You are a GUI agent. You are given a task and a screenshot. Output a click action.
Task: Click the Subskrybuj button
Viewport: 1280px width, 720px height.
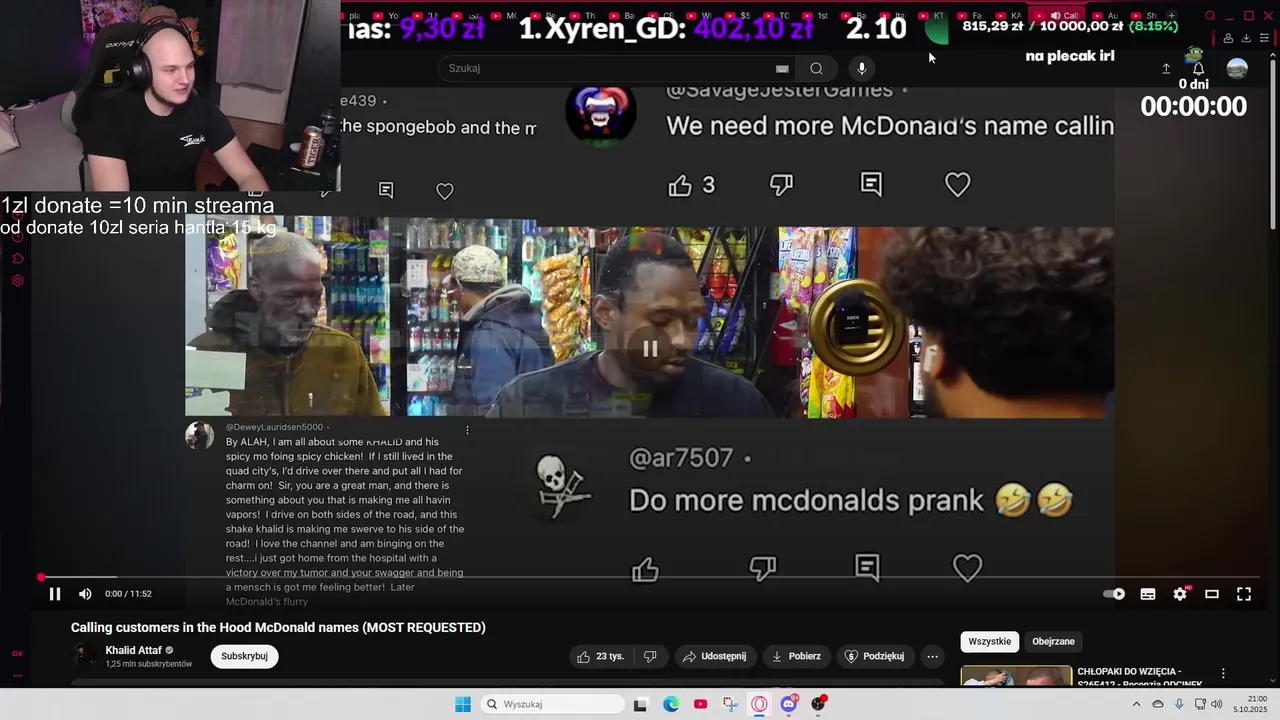point(244,656)
